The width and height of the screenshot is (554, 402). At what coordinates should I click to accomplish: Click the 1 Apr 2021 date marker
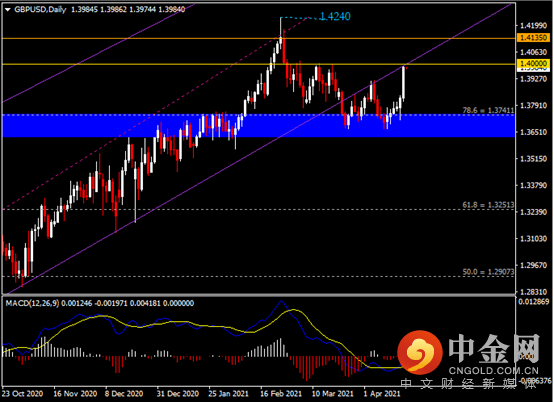click(x=382, y=394)
